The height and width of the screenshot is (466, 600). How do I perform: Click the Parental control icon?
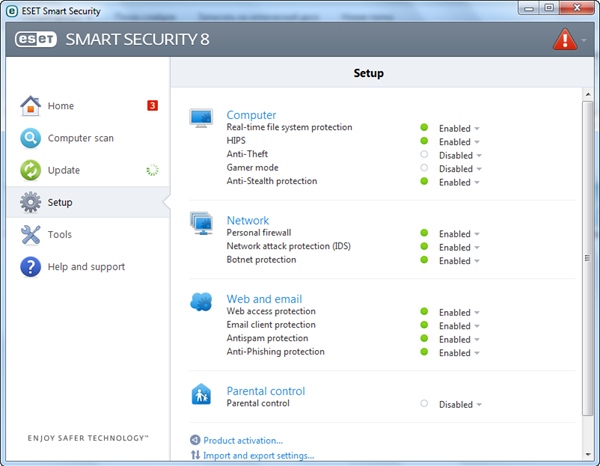[202, 395]
